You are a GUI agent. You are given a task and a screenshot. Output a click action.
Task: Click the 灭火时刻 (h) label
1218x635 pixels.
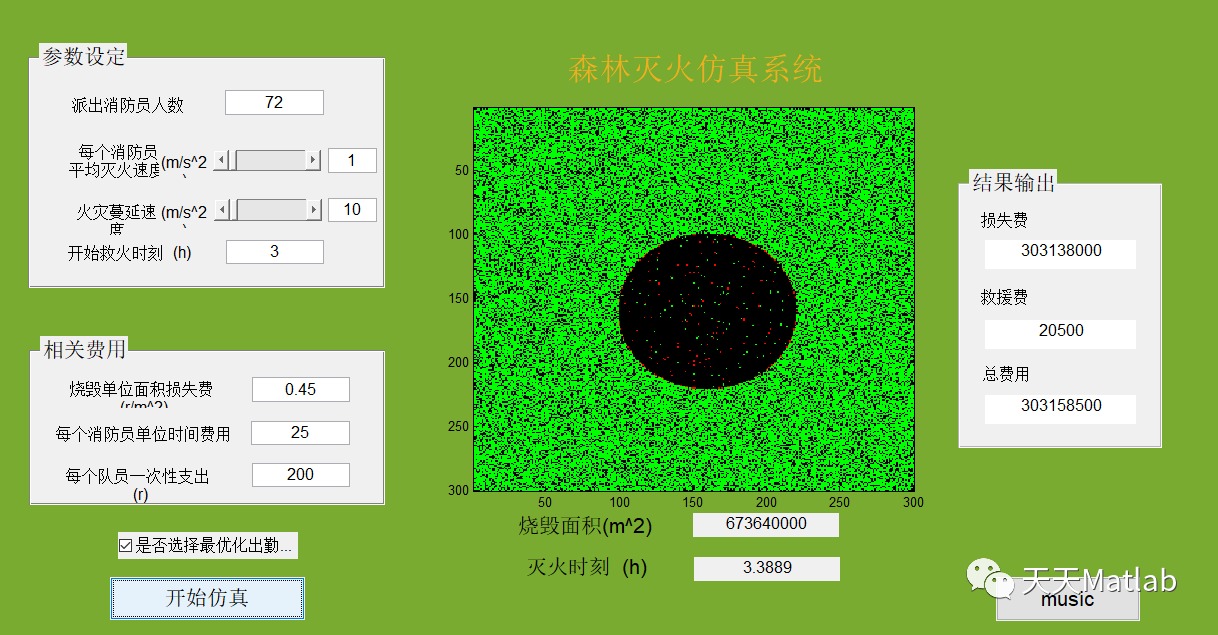[x=588, y=568]
